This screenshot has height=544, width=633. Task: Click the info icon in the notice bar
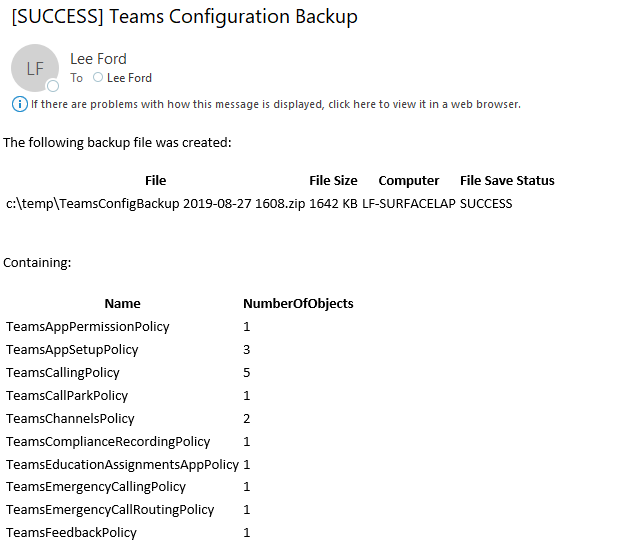click(19, 104)
